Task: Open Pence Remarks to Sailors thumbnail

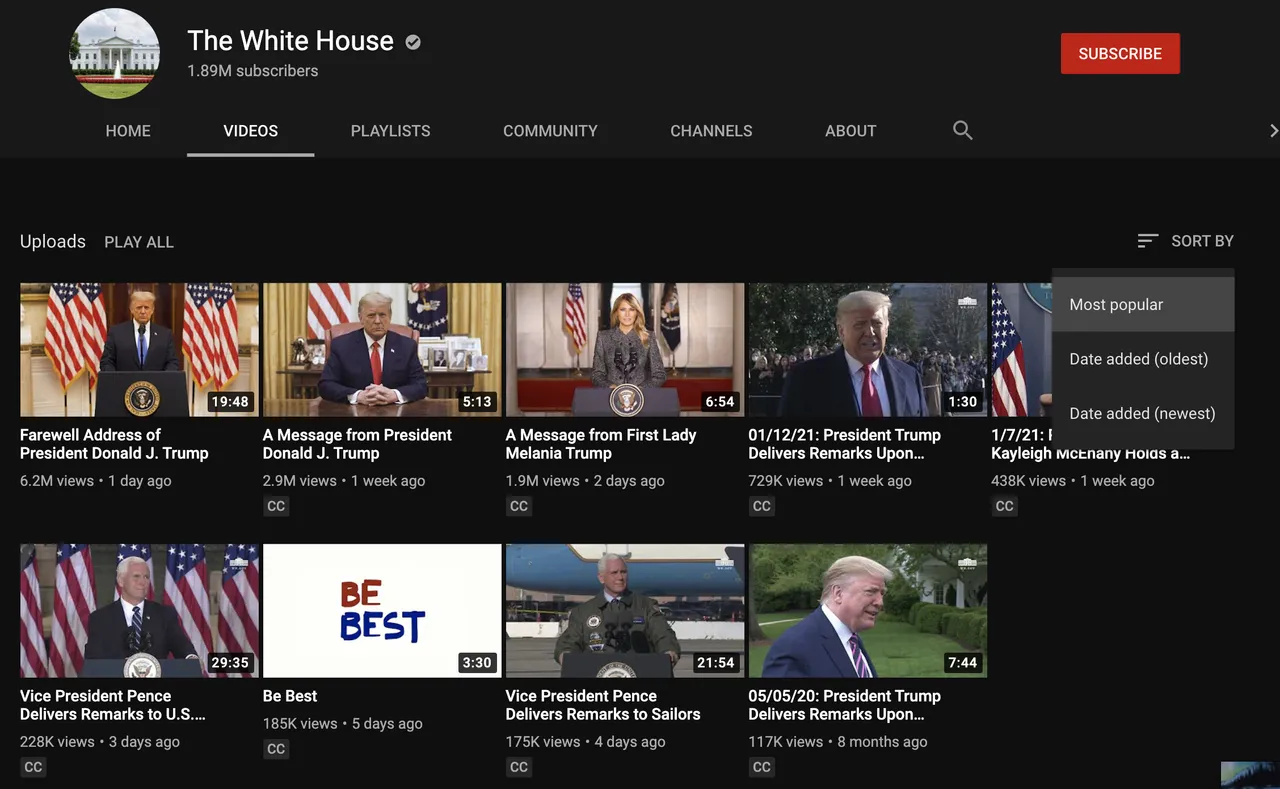Action: point(625,611)
